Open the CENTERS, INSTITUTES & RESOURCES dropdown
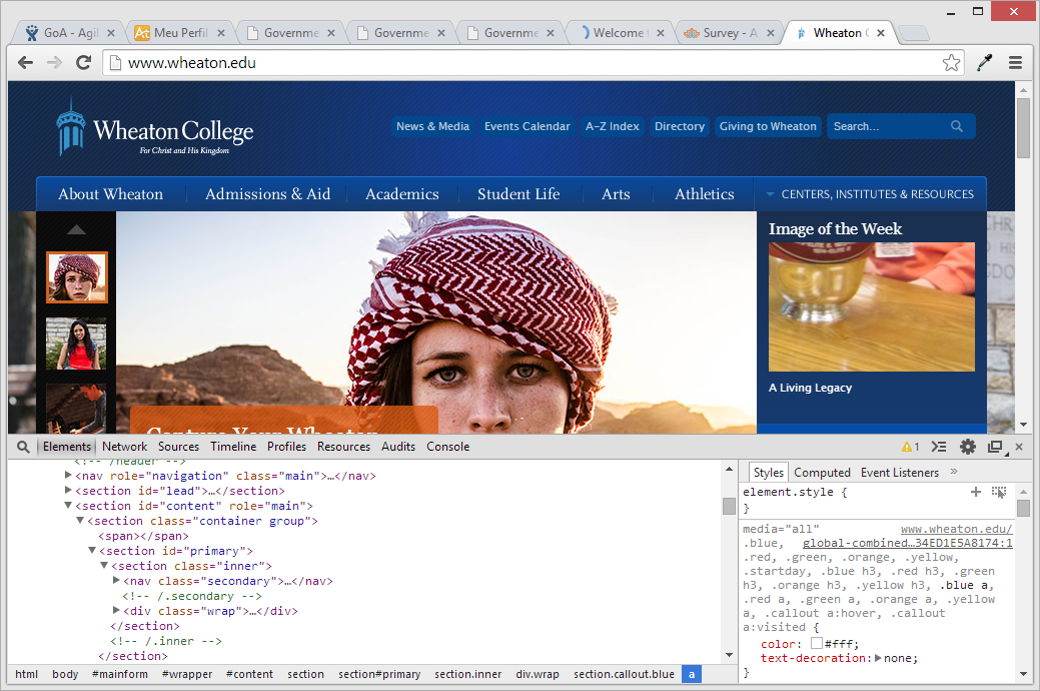The width and height of the screenshot is (1040, 691). coord(870,194)
